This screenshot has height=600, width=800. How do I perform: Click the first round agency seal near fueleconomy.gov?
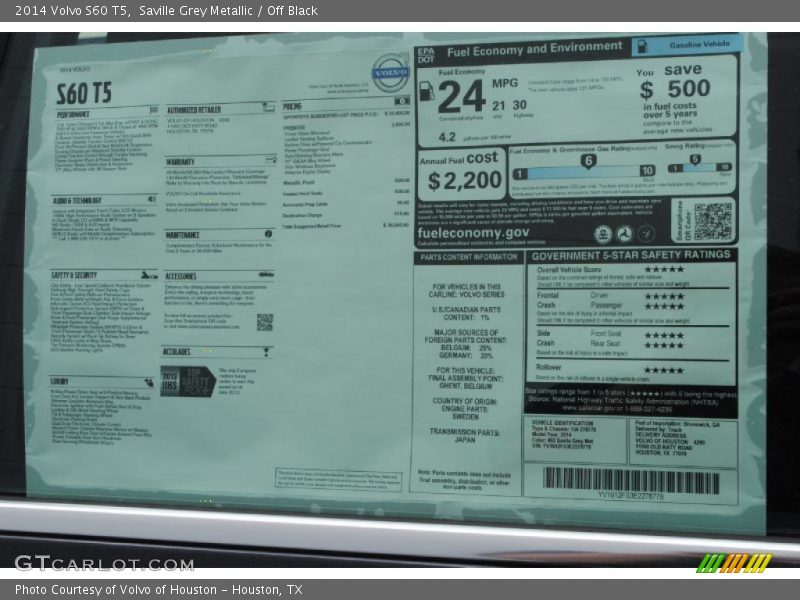pyautogui.click(x=603, y=234)
